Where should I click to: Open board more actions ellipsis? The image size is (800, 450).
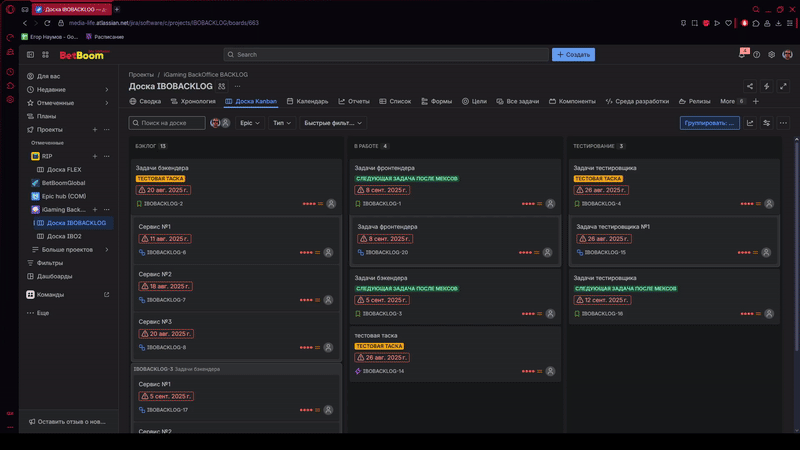783,123
